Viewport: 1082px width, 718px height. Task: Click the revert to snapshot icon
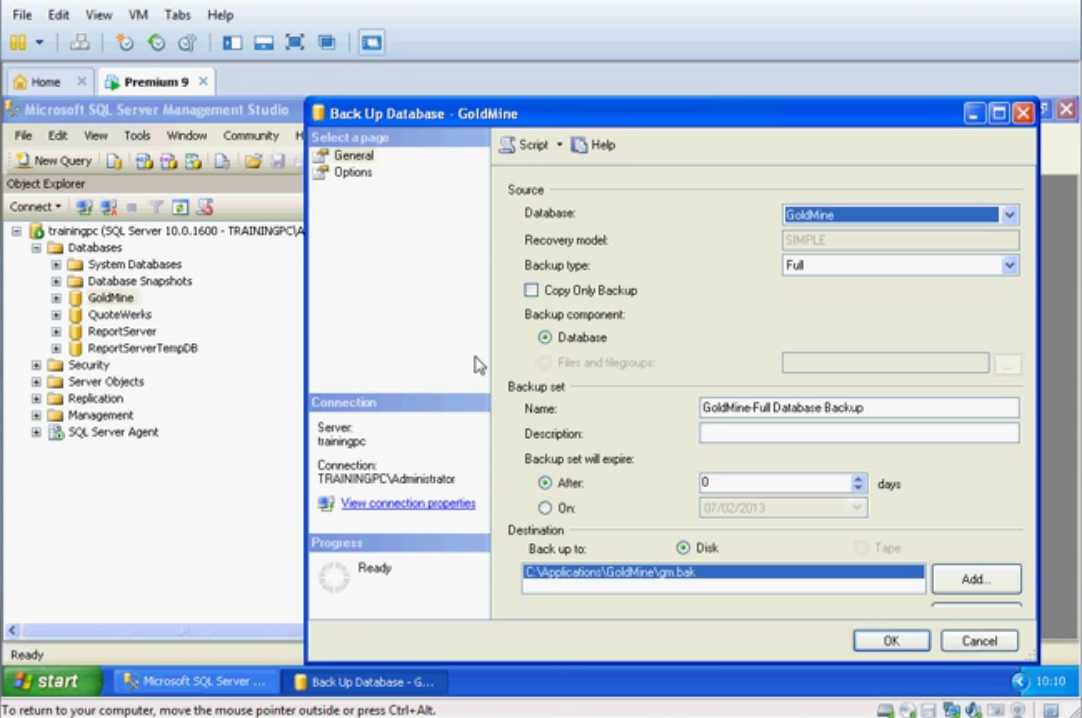(157, 43)
